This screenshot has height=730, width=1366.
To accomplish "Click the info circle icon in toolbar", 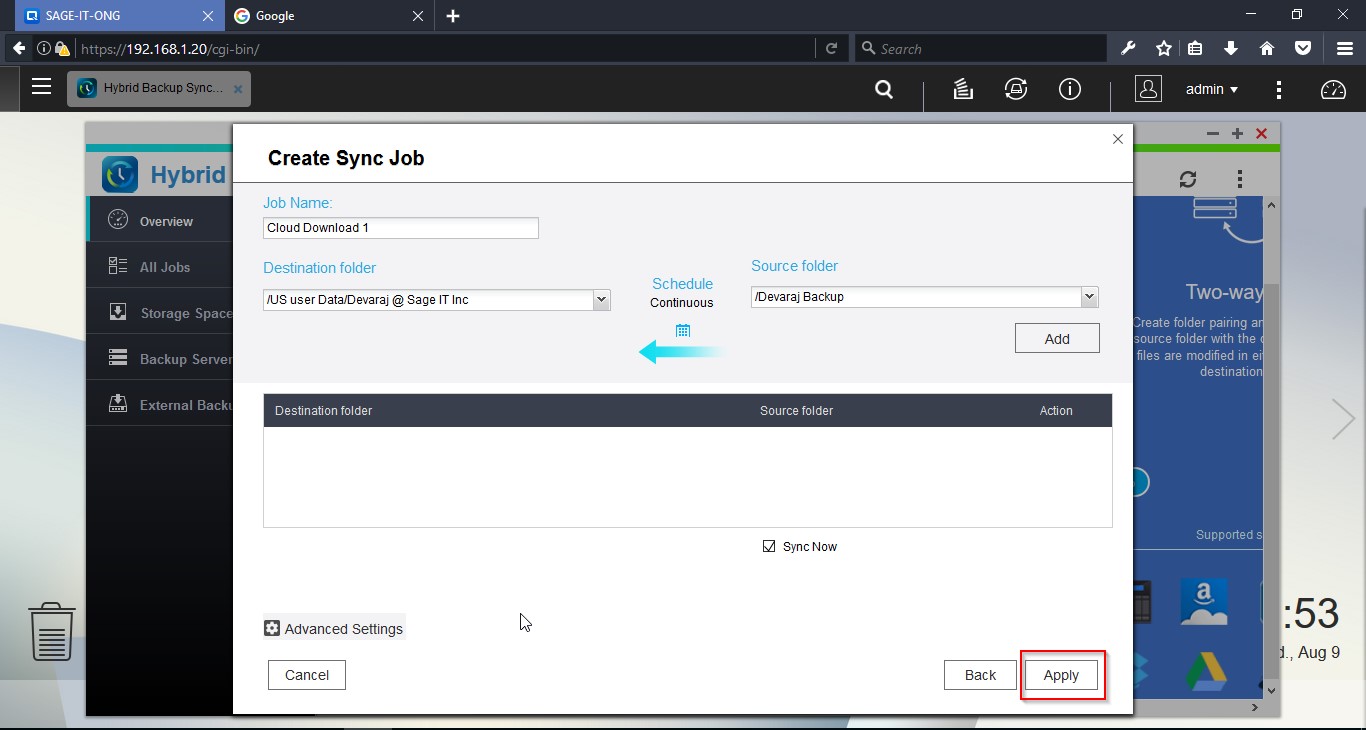I will click(1070, 89).
